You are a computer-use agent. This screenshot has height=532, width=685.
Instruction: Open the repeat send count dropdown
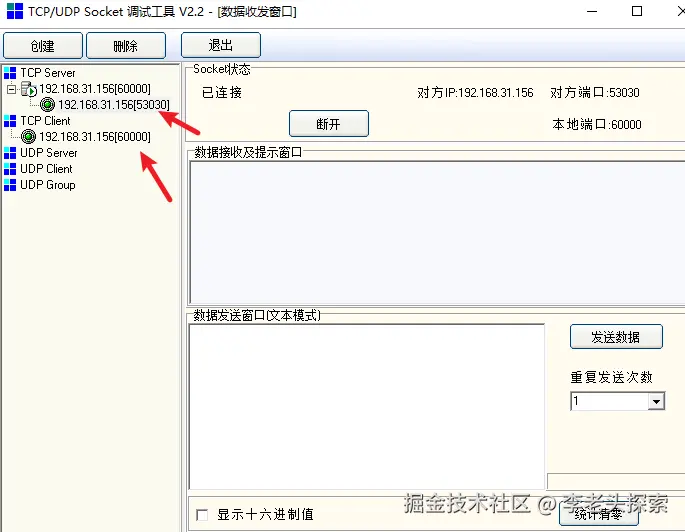656,401
